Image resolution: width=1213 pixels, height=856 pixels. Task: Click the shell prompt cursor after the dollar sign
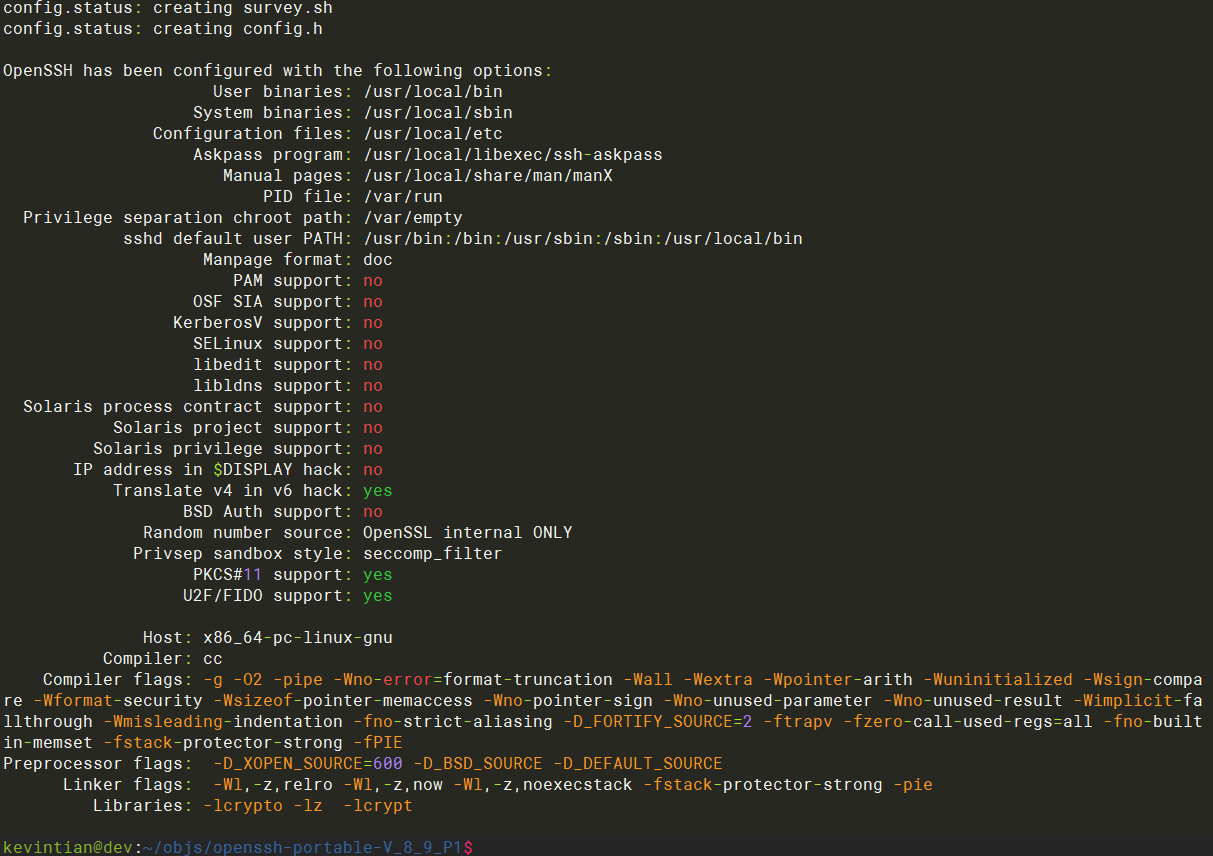point(480,847)
